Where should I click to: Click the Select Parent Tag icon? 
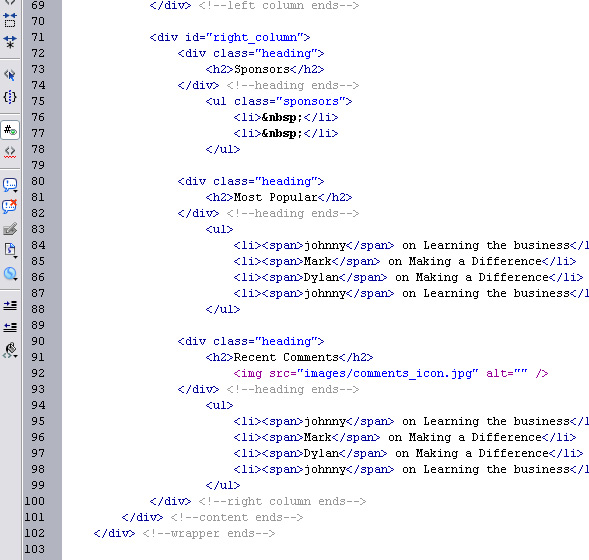(x=10, y=75)
